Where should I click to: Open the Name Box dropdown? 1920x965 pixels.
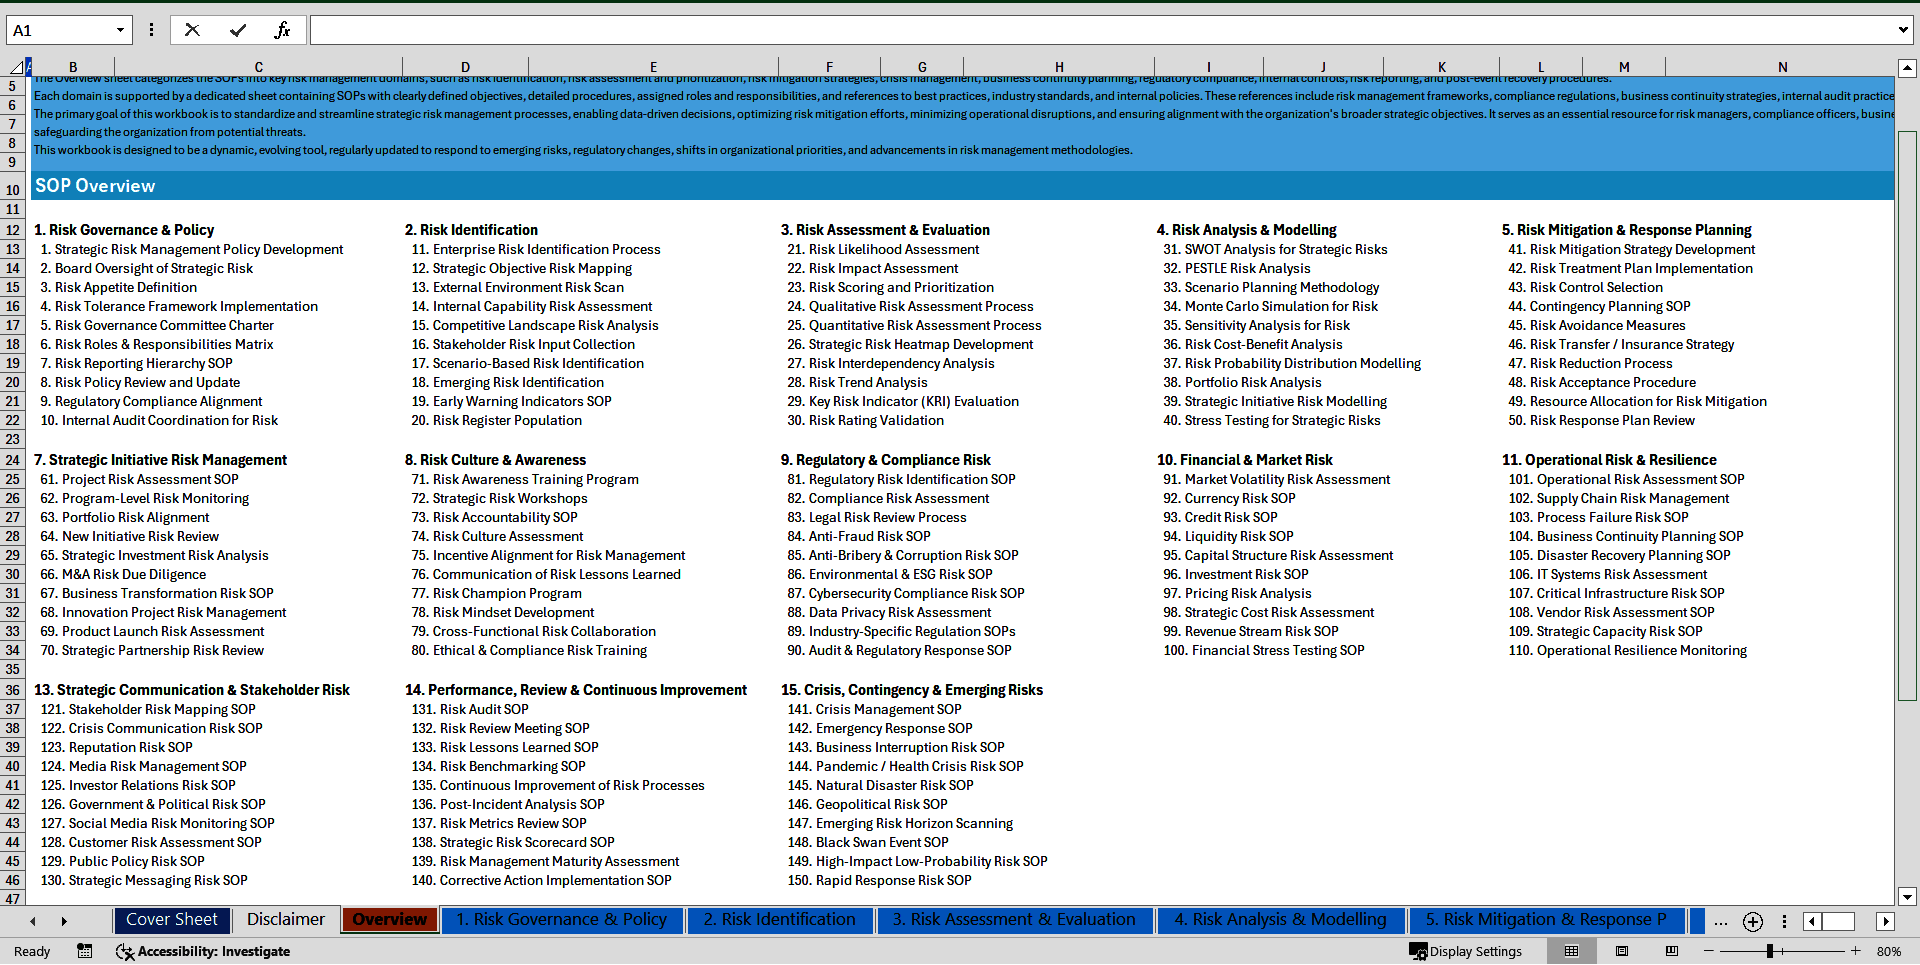(120, 30)
